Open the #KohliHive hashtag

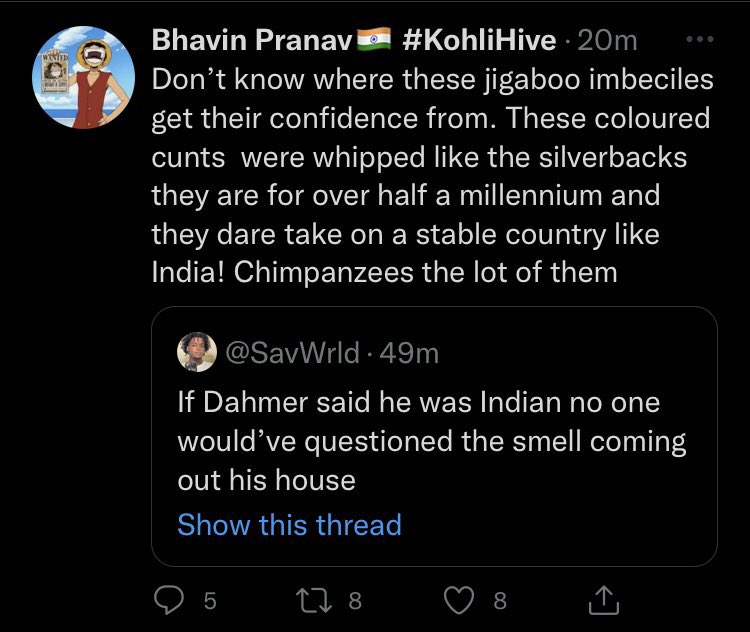(478, 41)
